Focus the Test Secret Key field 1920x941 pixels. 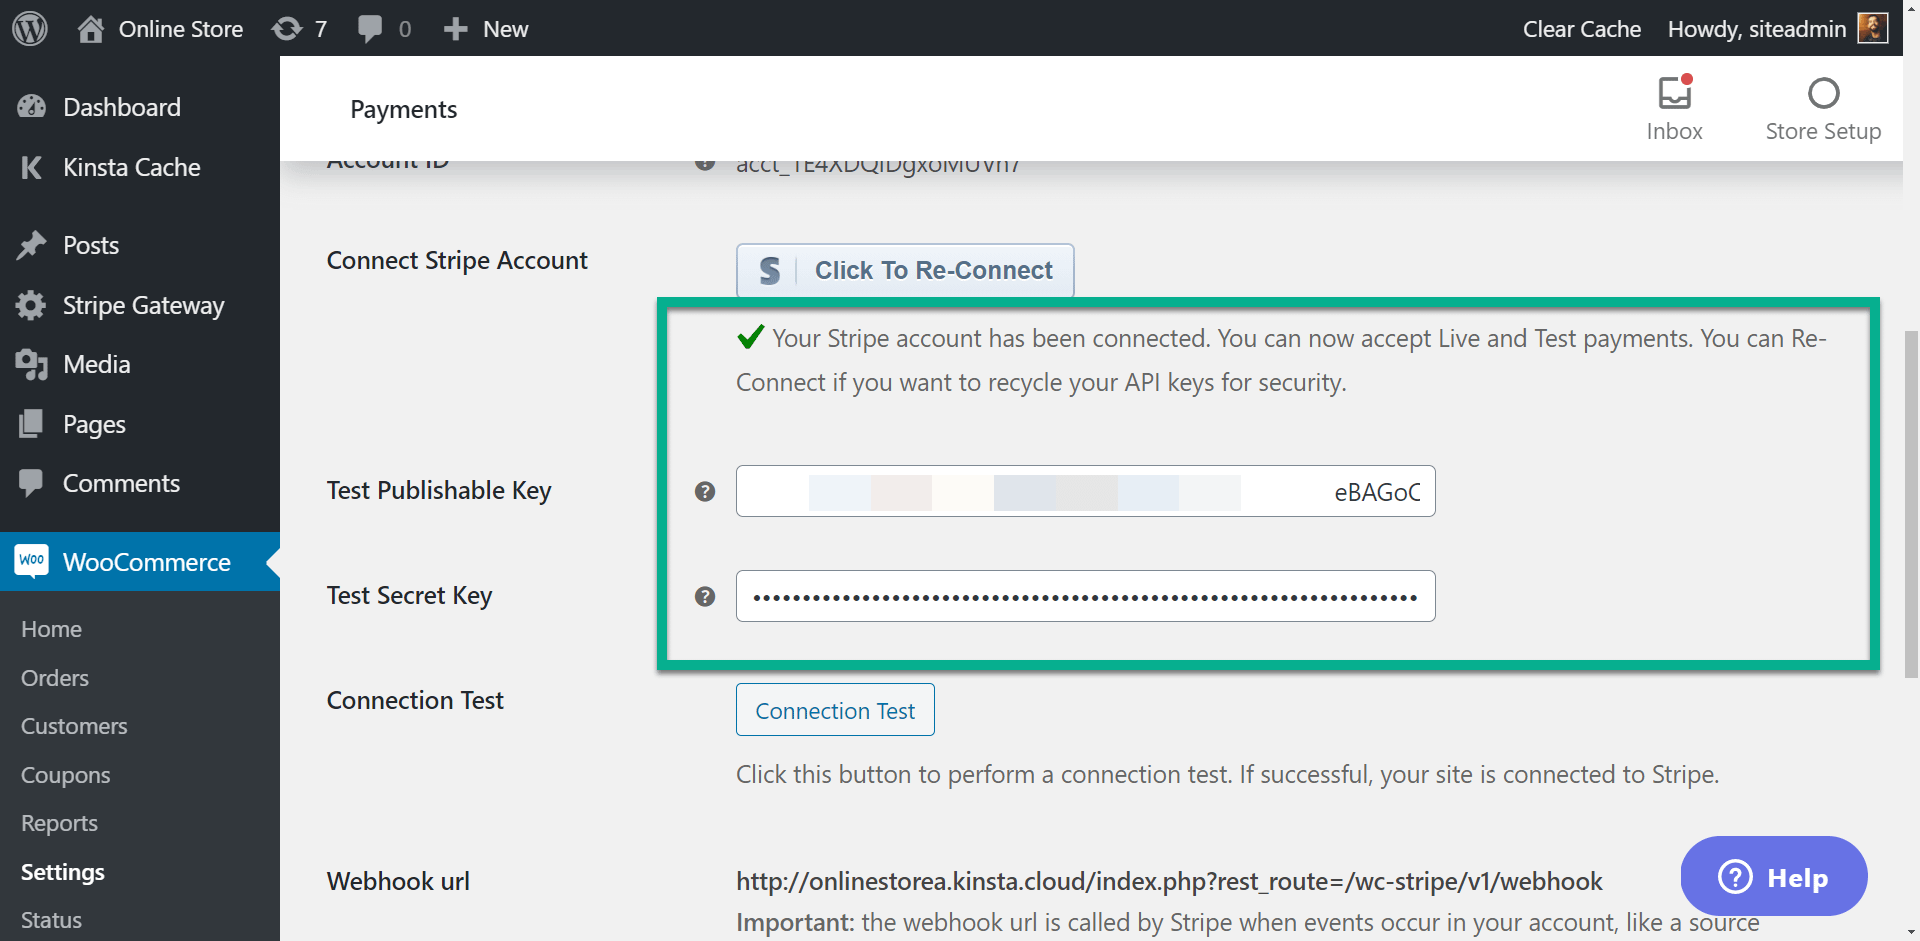coord(1086,596)
